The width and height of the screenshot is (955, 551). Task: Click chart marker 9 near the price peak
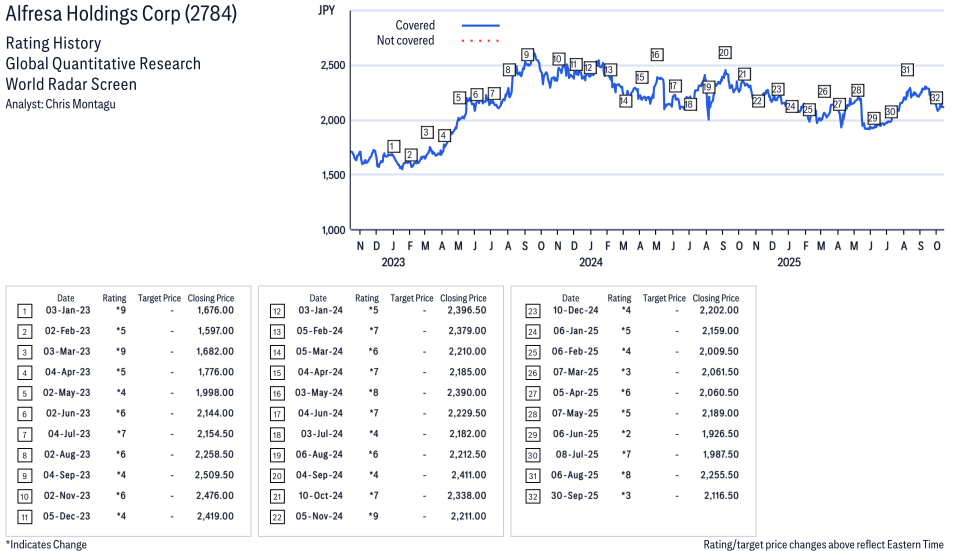pos(526,55)
